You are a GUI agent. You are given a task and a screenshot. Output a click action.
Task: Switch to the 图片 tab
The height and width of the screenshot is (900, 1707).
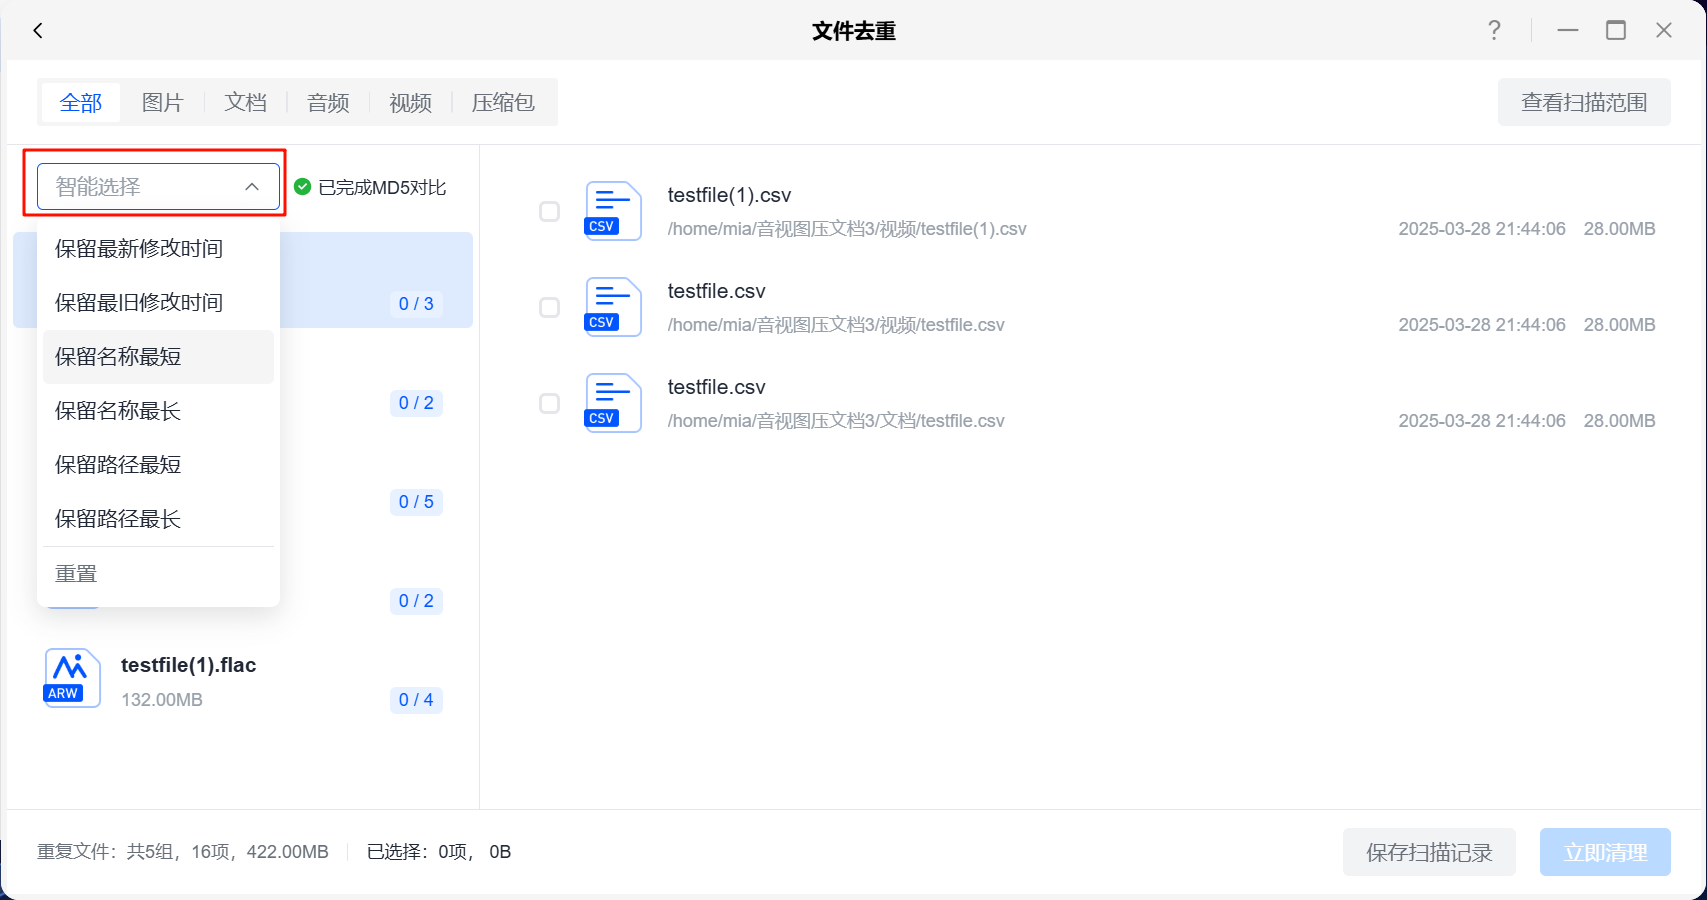click(163, 103)
